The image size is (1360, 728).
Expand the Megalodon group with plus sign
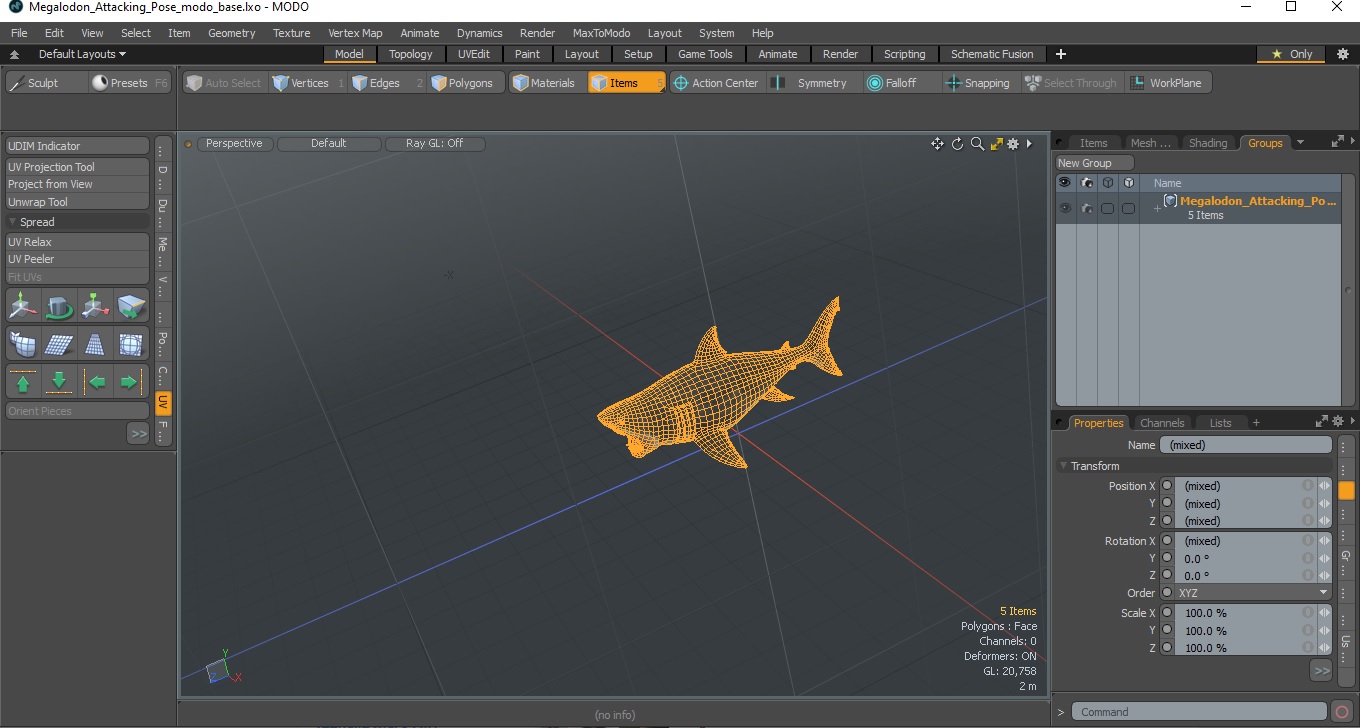point(1157,208)
